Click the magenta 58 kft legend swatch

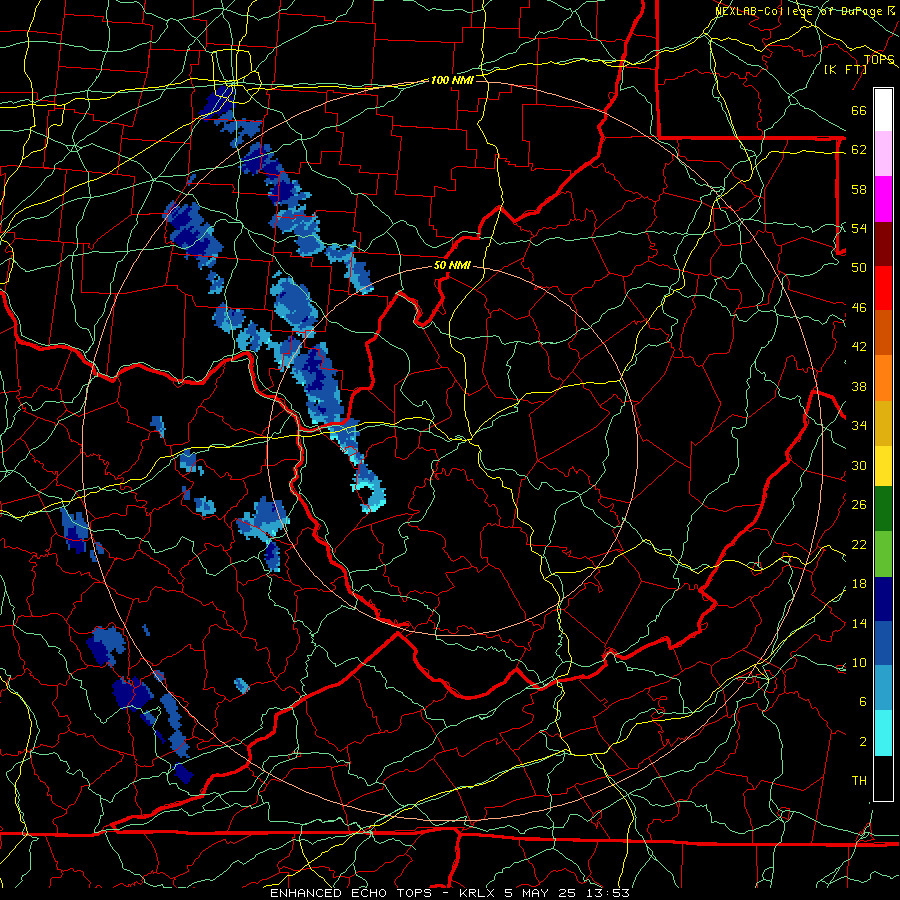click(x=883, y=199)
